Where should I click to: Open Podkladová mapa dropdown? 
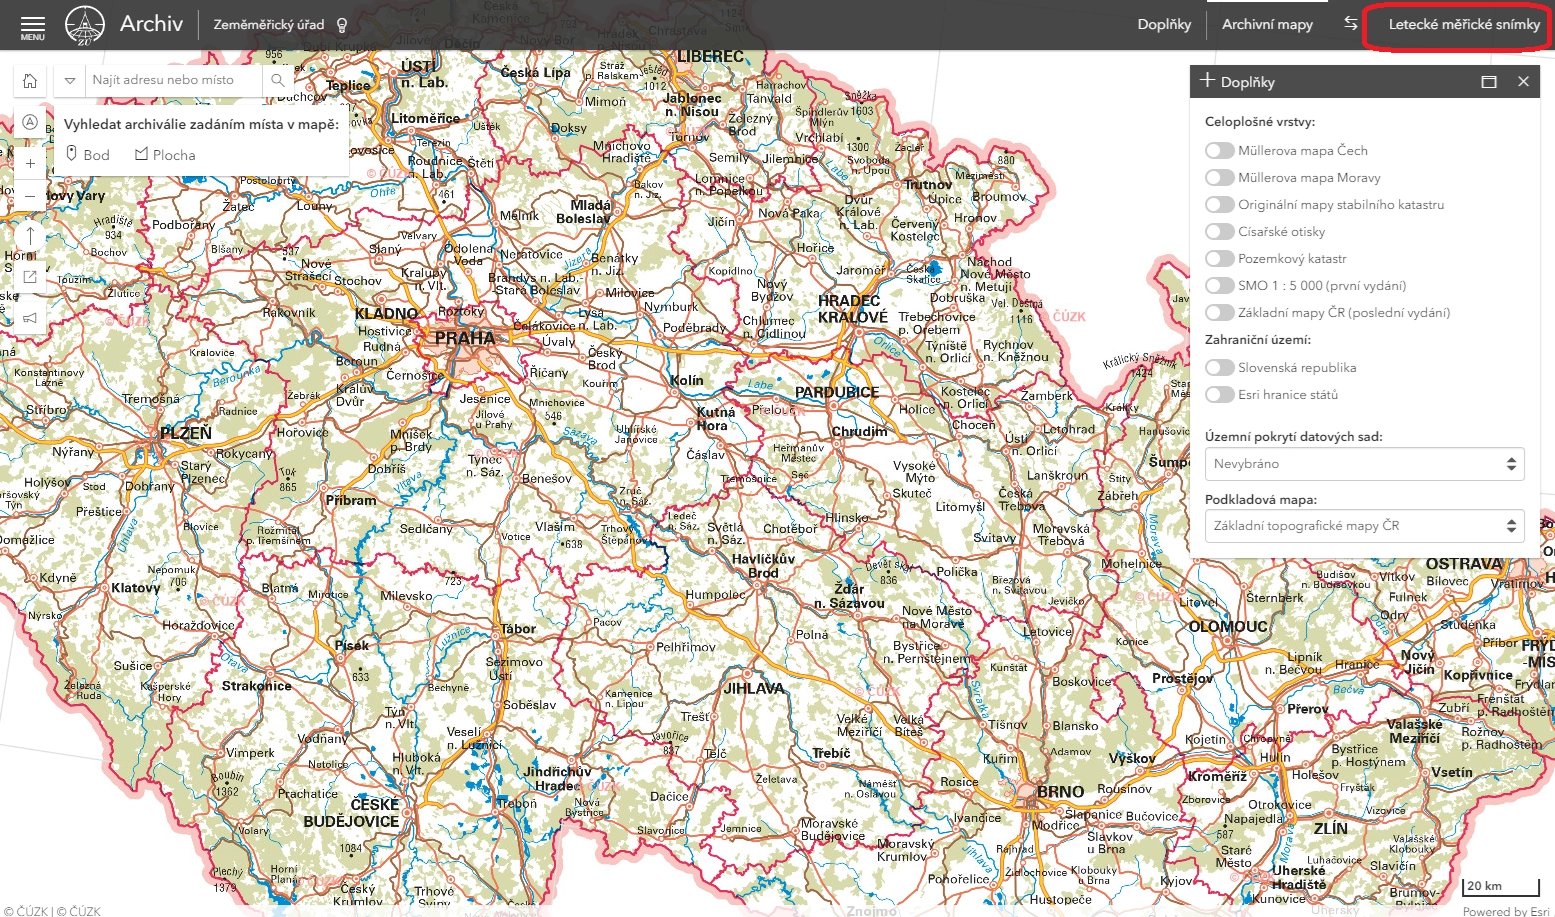point(1364,526)
